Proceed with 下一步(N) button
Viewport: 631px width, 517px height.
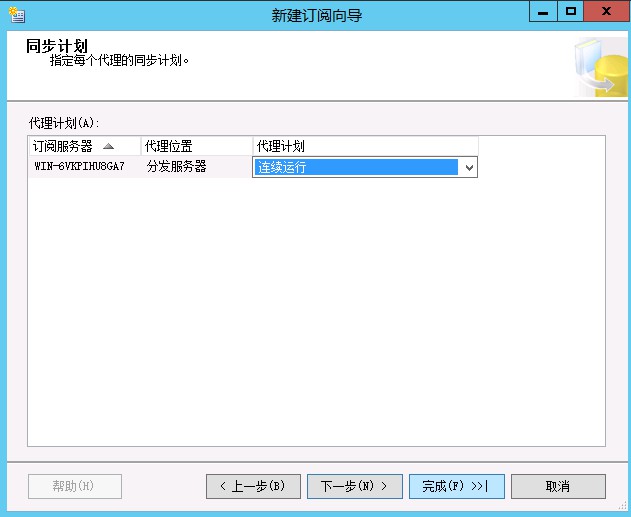[x=355, y=486]
